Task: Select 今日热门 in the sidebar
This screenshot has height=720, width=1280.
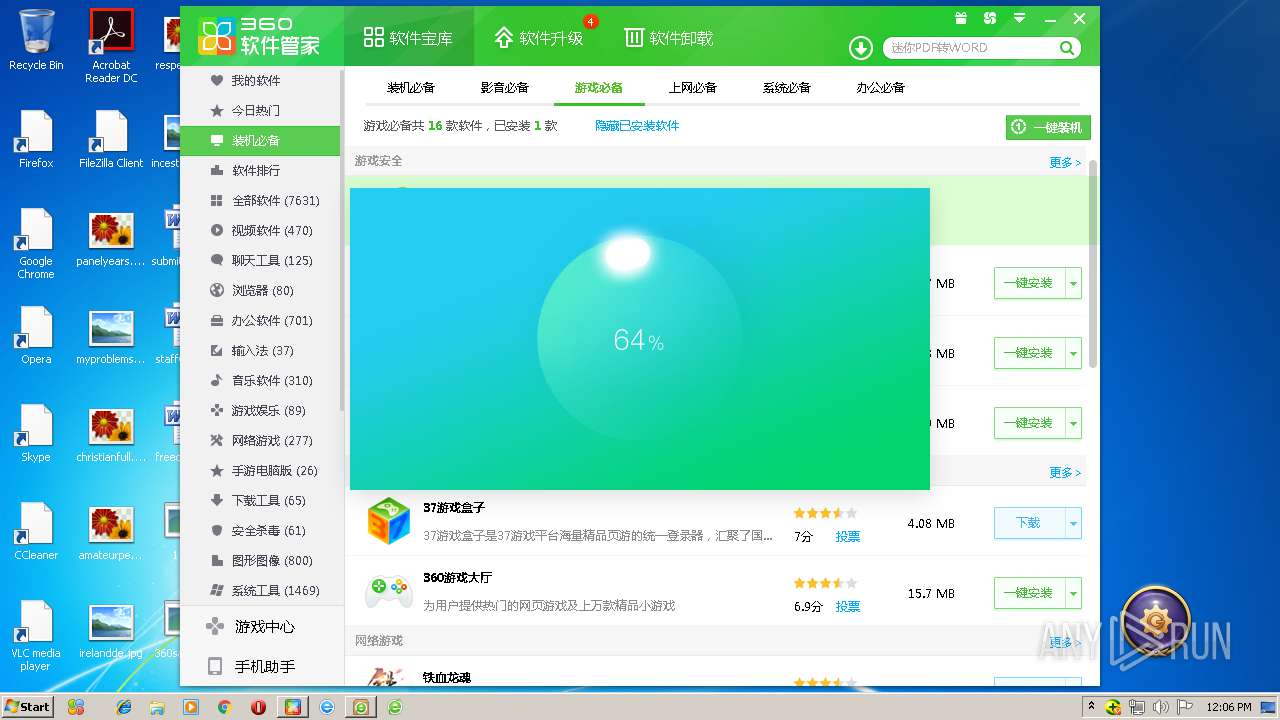Action: tap(260, 110)
